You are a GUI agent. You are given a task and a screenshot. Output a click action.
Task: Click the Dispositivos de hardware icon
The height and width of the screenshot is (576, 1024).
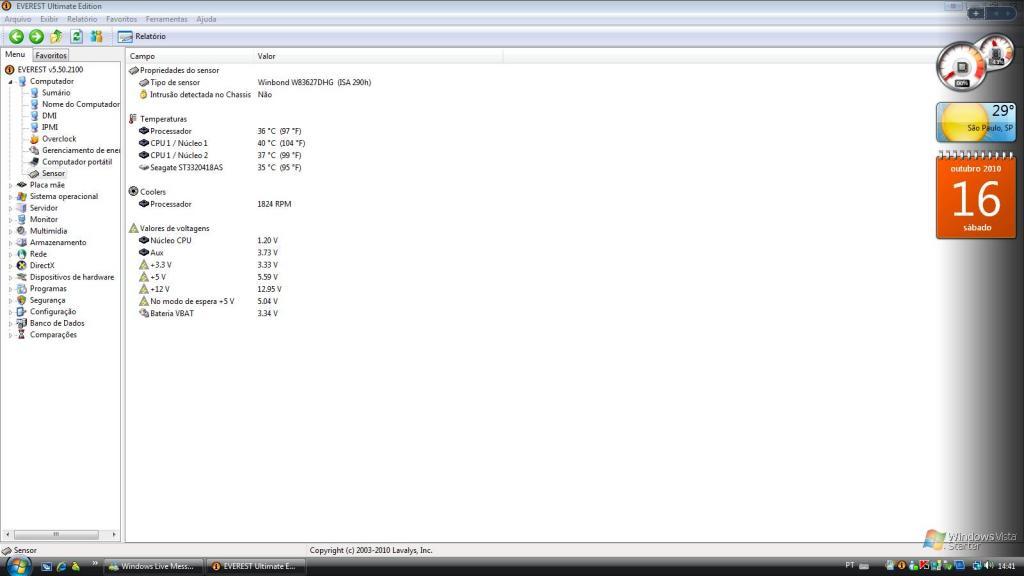click(x=22, y=277)
